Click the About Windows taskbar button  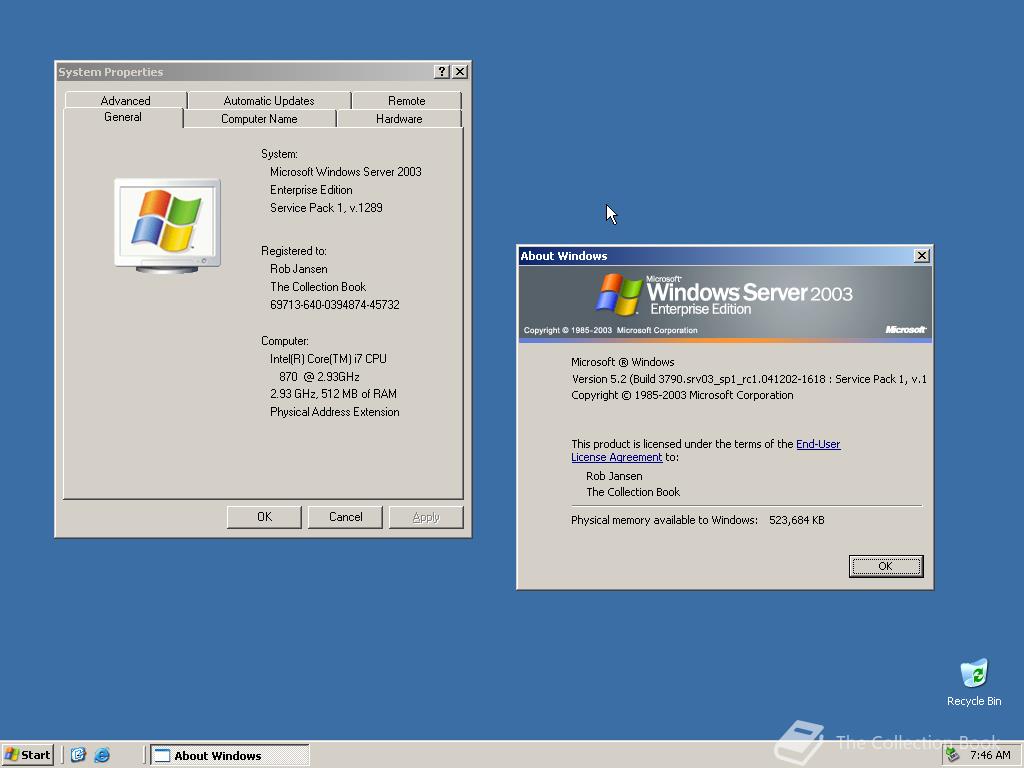[x=230, y=755]
